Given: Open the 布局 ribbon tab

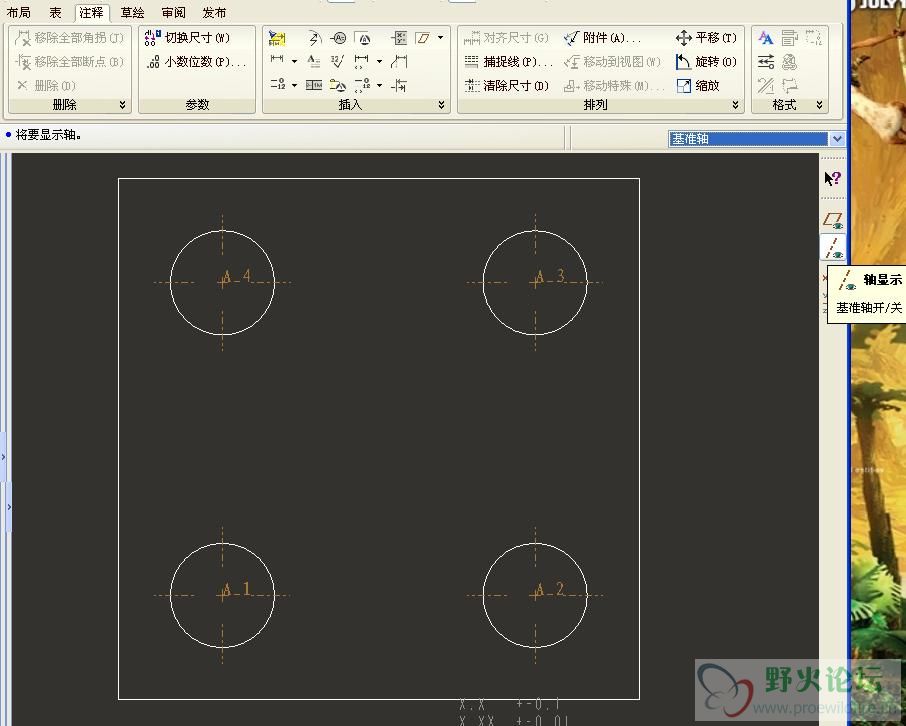Looking at the screenshot, I should (18, 12).
